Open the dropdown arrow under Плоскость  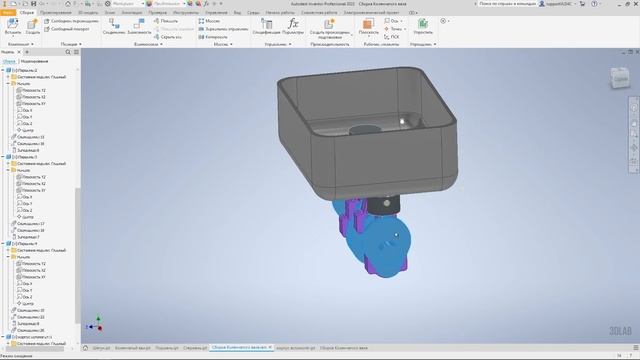[369, 37]
